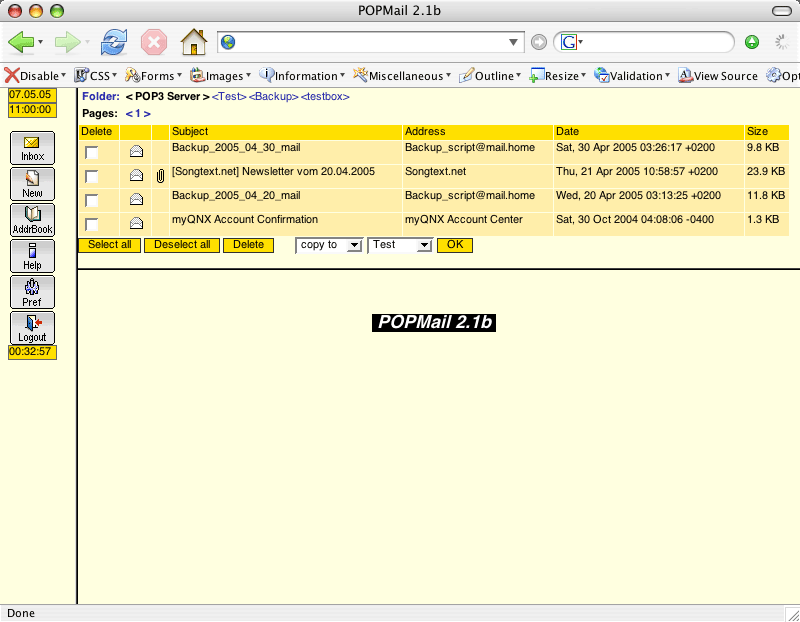Open the Information menu

point(302,76)
